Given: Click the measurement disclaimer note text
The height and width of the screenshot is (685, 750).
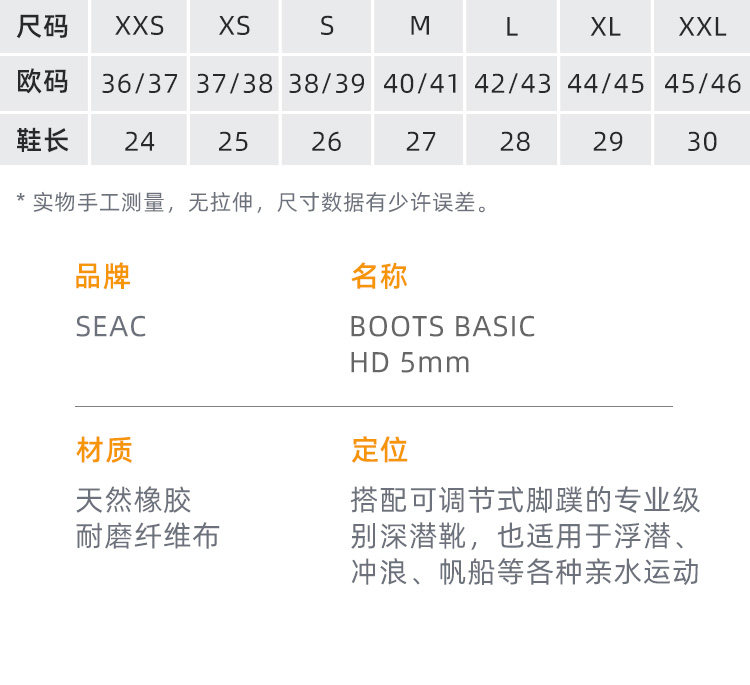Looking at the screenshot, I should 254,203.
